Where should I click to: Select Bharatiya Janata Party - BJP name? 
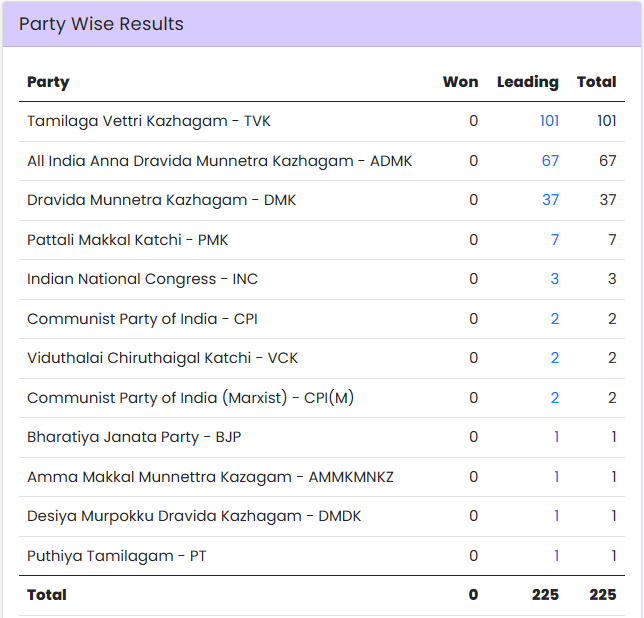134,437
